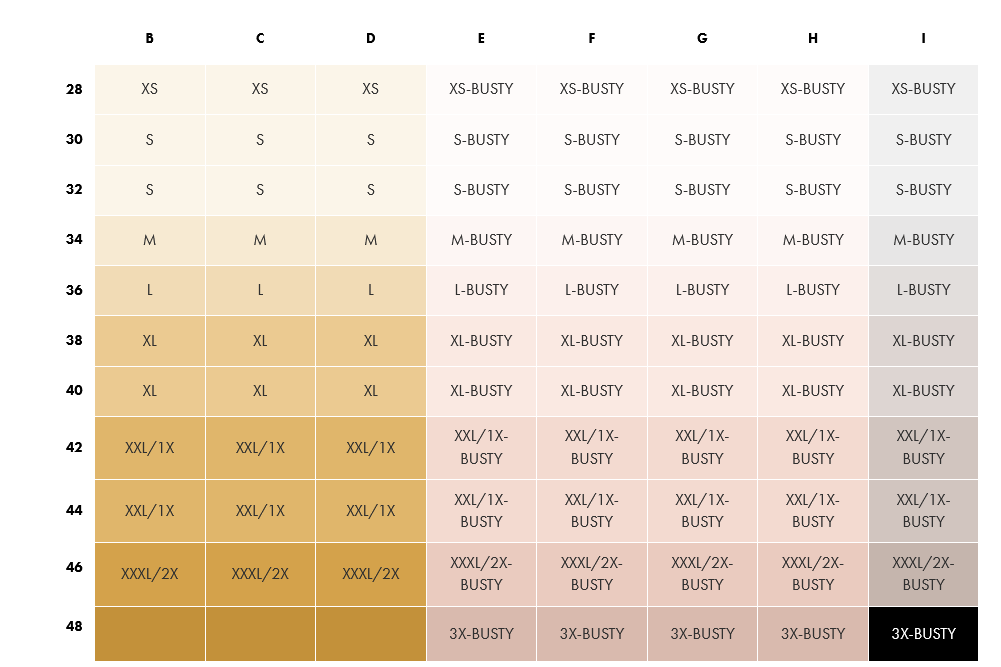Click XXXL/2X cell in column C
Viewport: 1001px width, 667px height.
point(260,574)
